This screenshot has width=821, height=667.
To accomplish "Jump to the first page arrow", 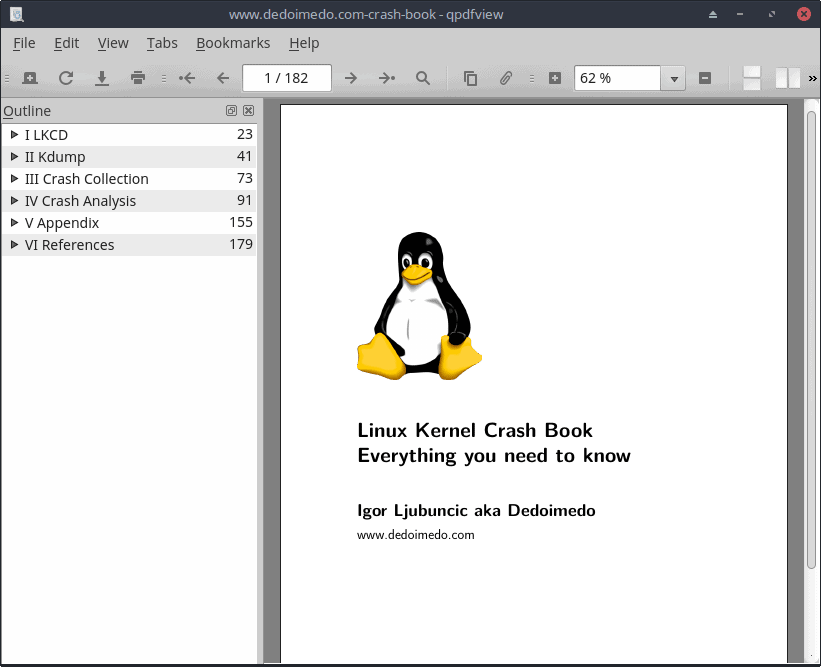I will pyautogui.click(x=187, y=78).
